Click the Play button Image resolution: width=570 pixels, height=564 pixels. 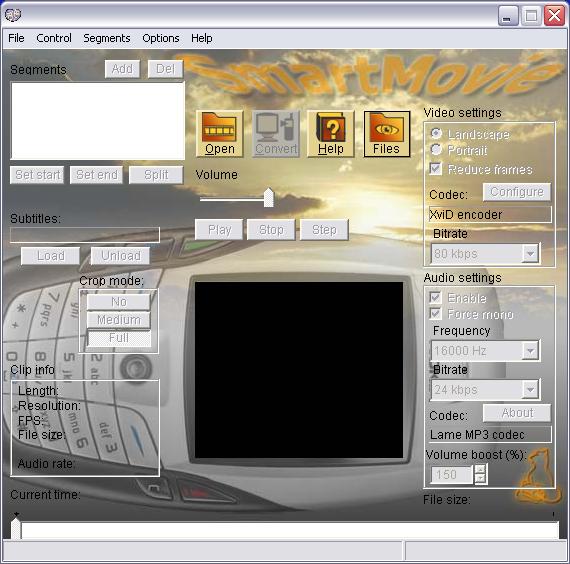(219, 230)
